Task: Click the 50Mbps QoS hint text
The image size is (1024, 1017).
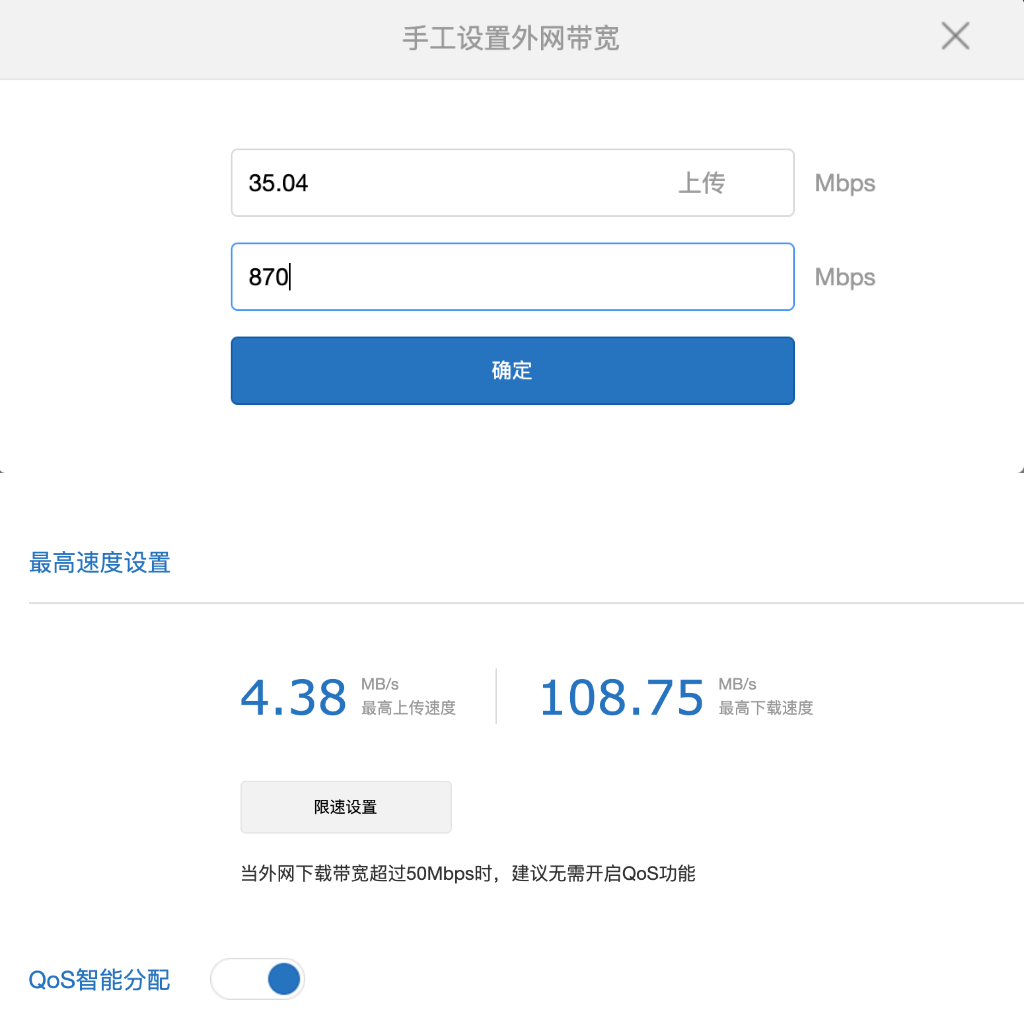Action: point(468,873)
